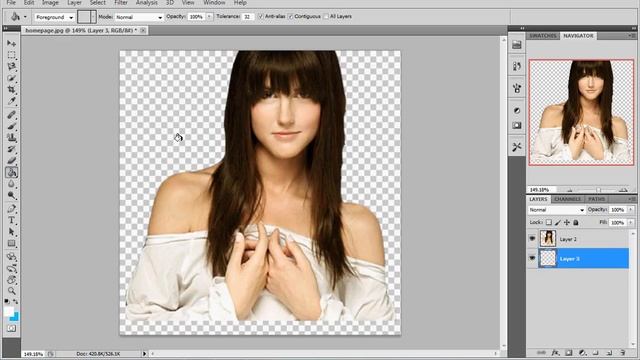Switch to the Channels tab
Image resolution: width=640 pixels, height=360 pixels.
[x=568, y=199]
